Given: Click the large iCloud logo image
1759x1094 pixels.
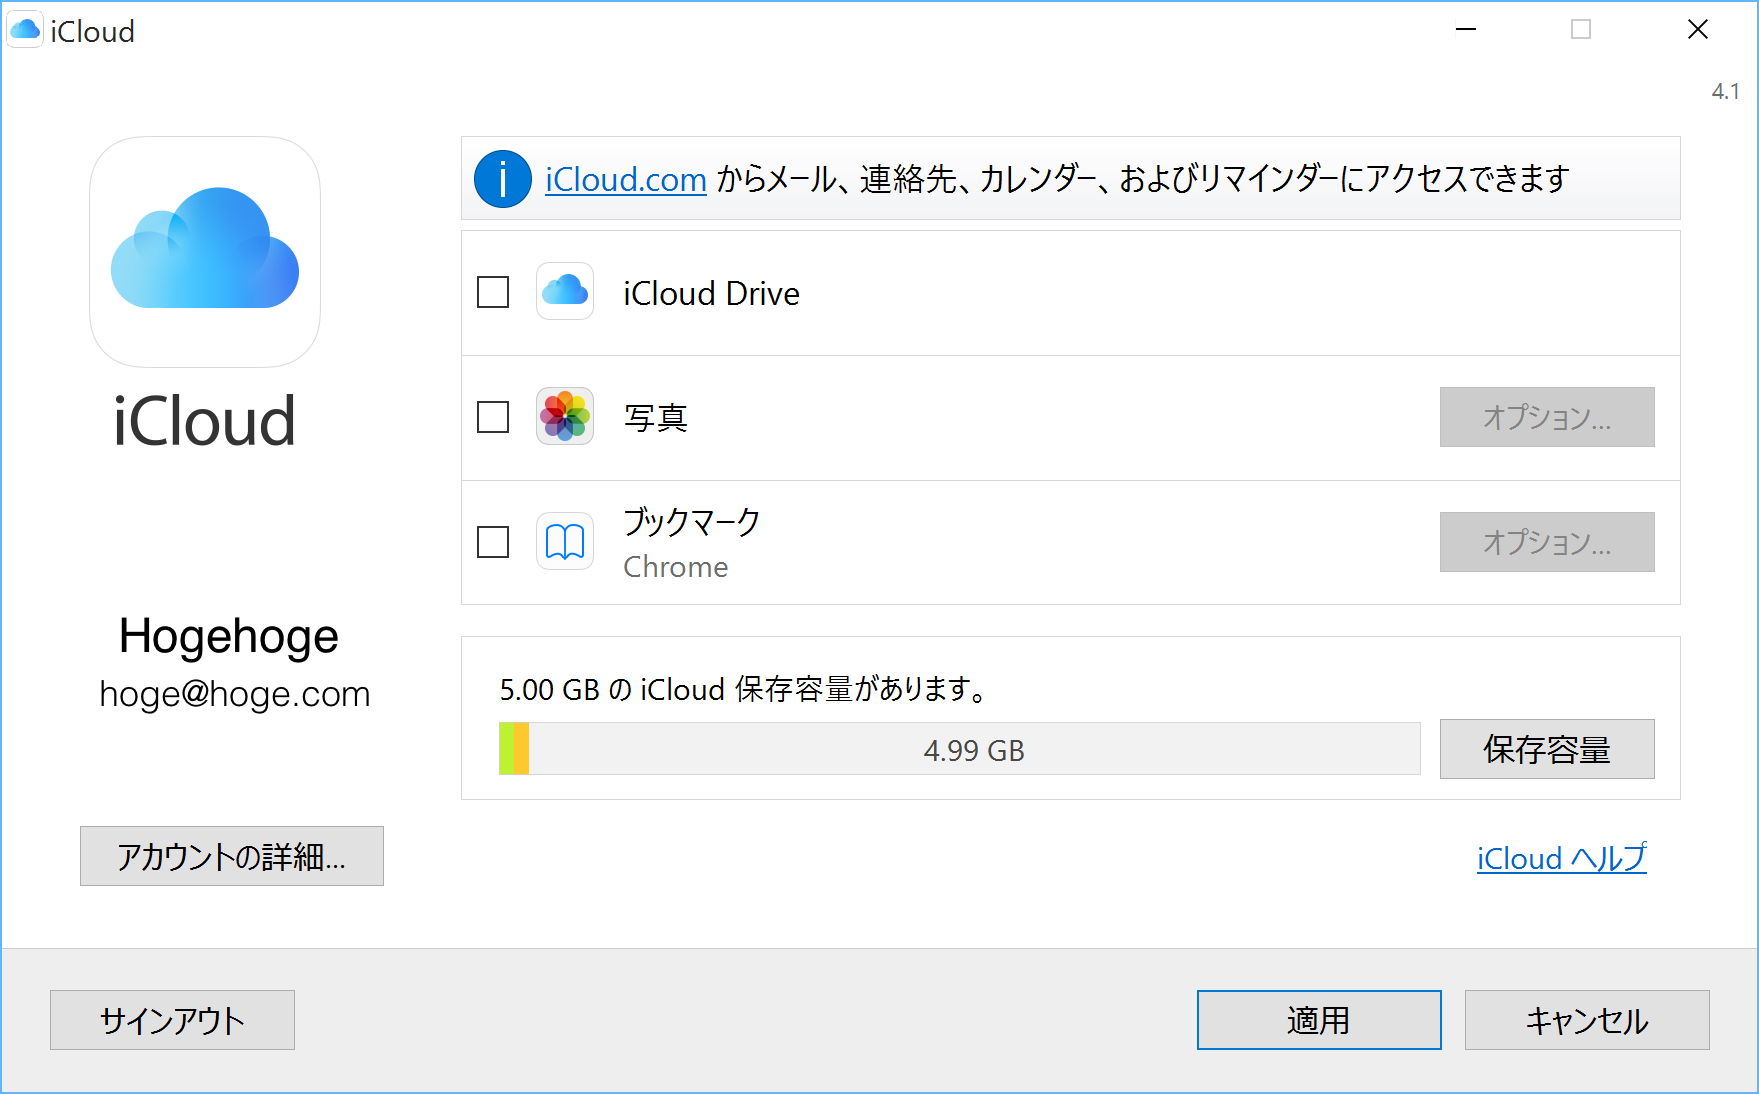Looking at the screenshot, I should pos(205,252).
